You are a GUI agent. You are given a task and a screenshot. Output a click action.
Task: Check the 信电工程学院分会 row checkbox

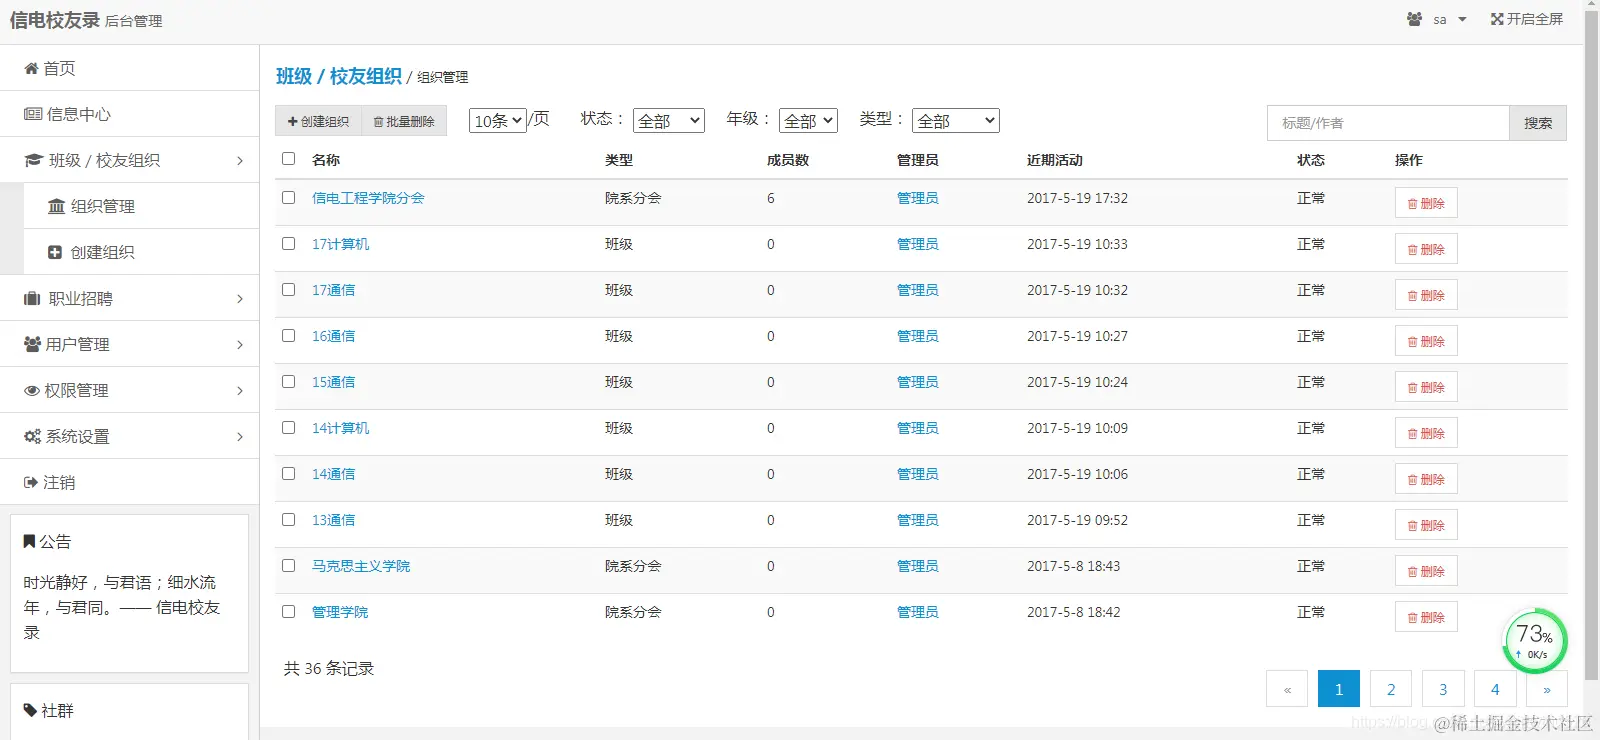pyautogui.click(x=289, y=197)
